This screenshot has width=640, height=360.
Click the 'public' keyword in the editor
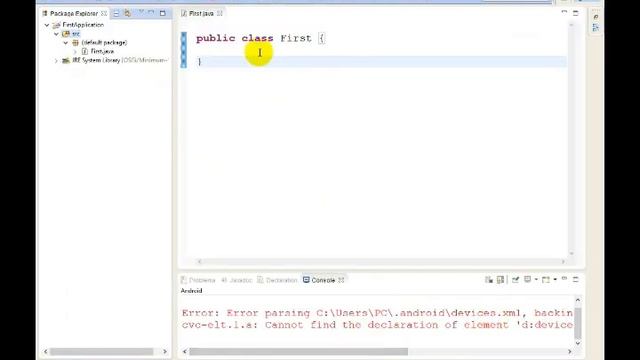pos(216,38)
